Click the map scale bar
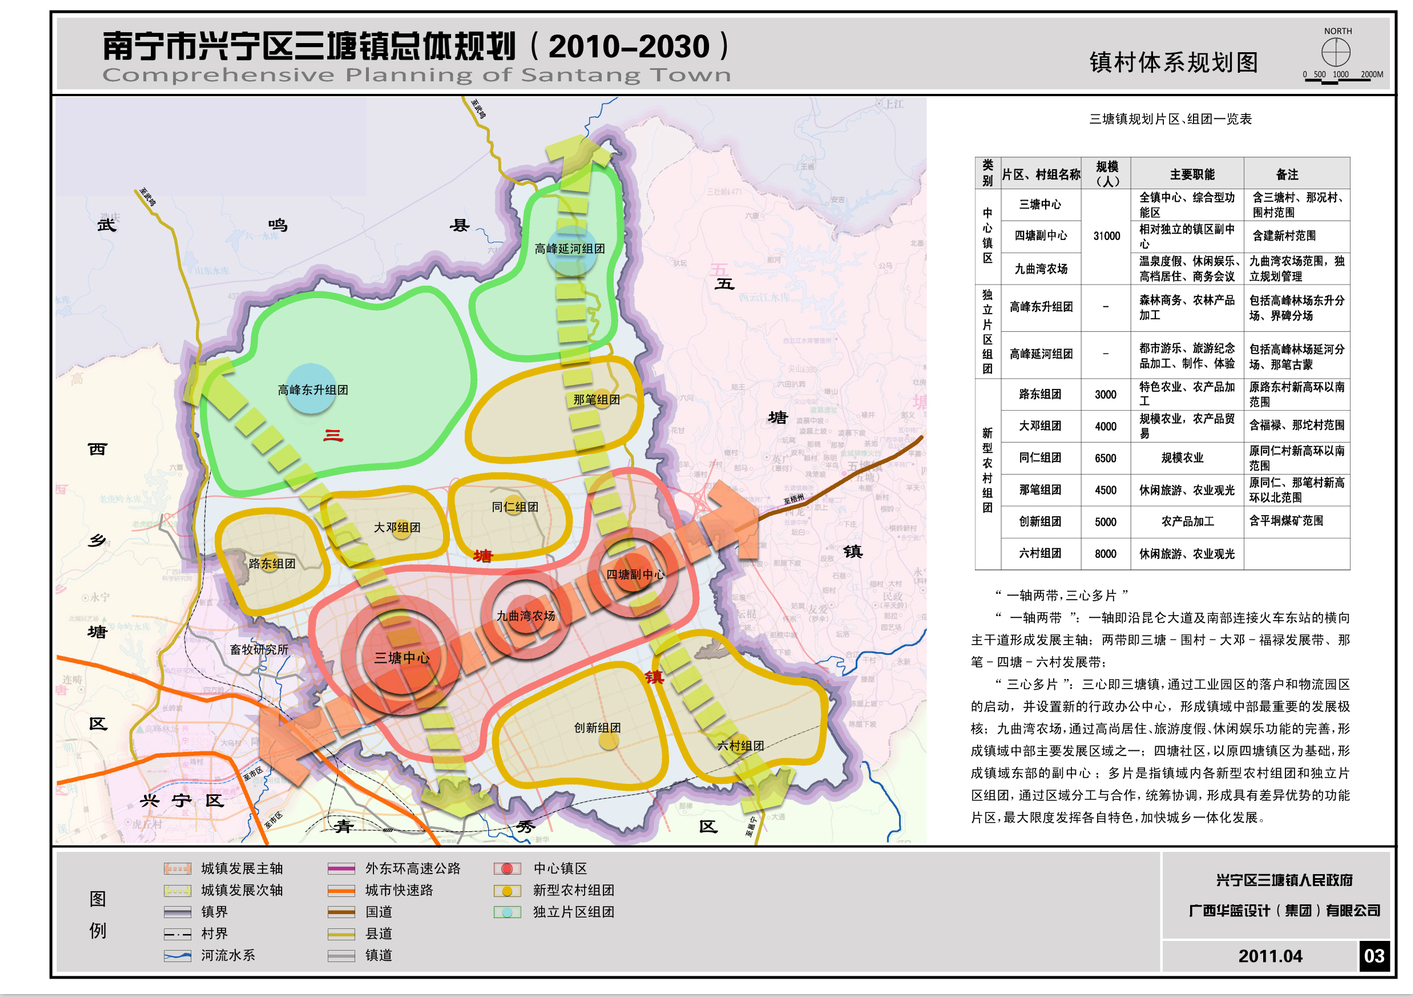Image resolution: width=1413 pixels, height=997 pixels. coord(1342,79)
